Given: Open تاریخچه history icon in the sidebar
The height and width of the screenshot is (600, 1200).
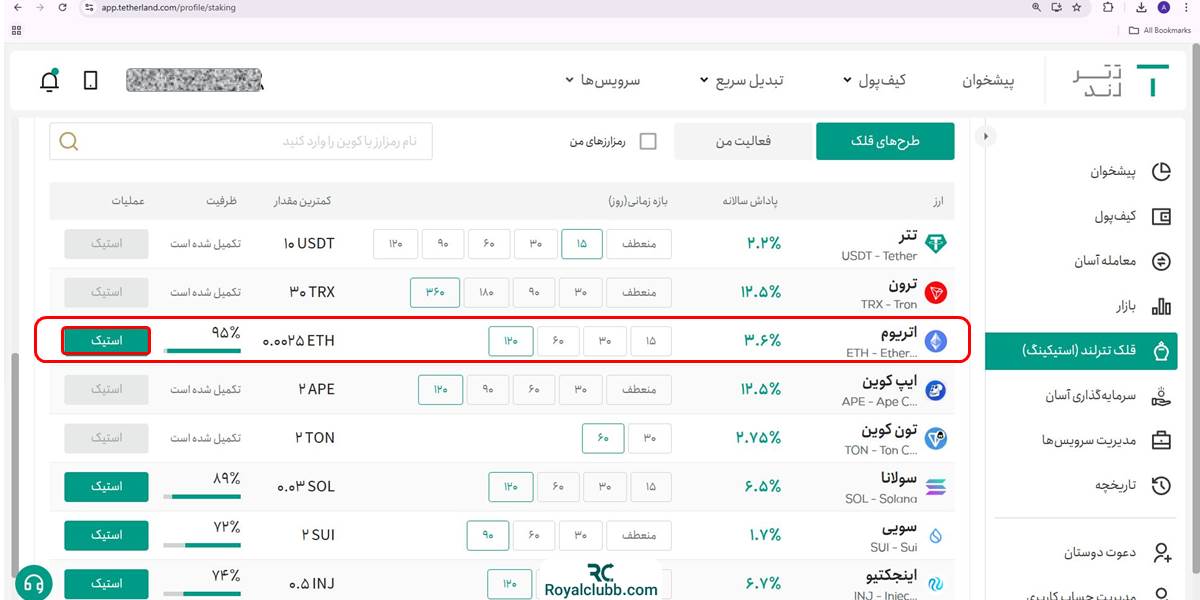Looking at the screenshot, I should pos(1161,486).
